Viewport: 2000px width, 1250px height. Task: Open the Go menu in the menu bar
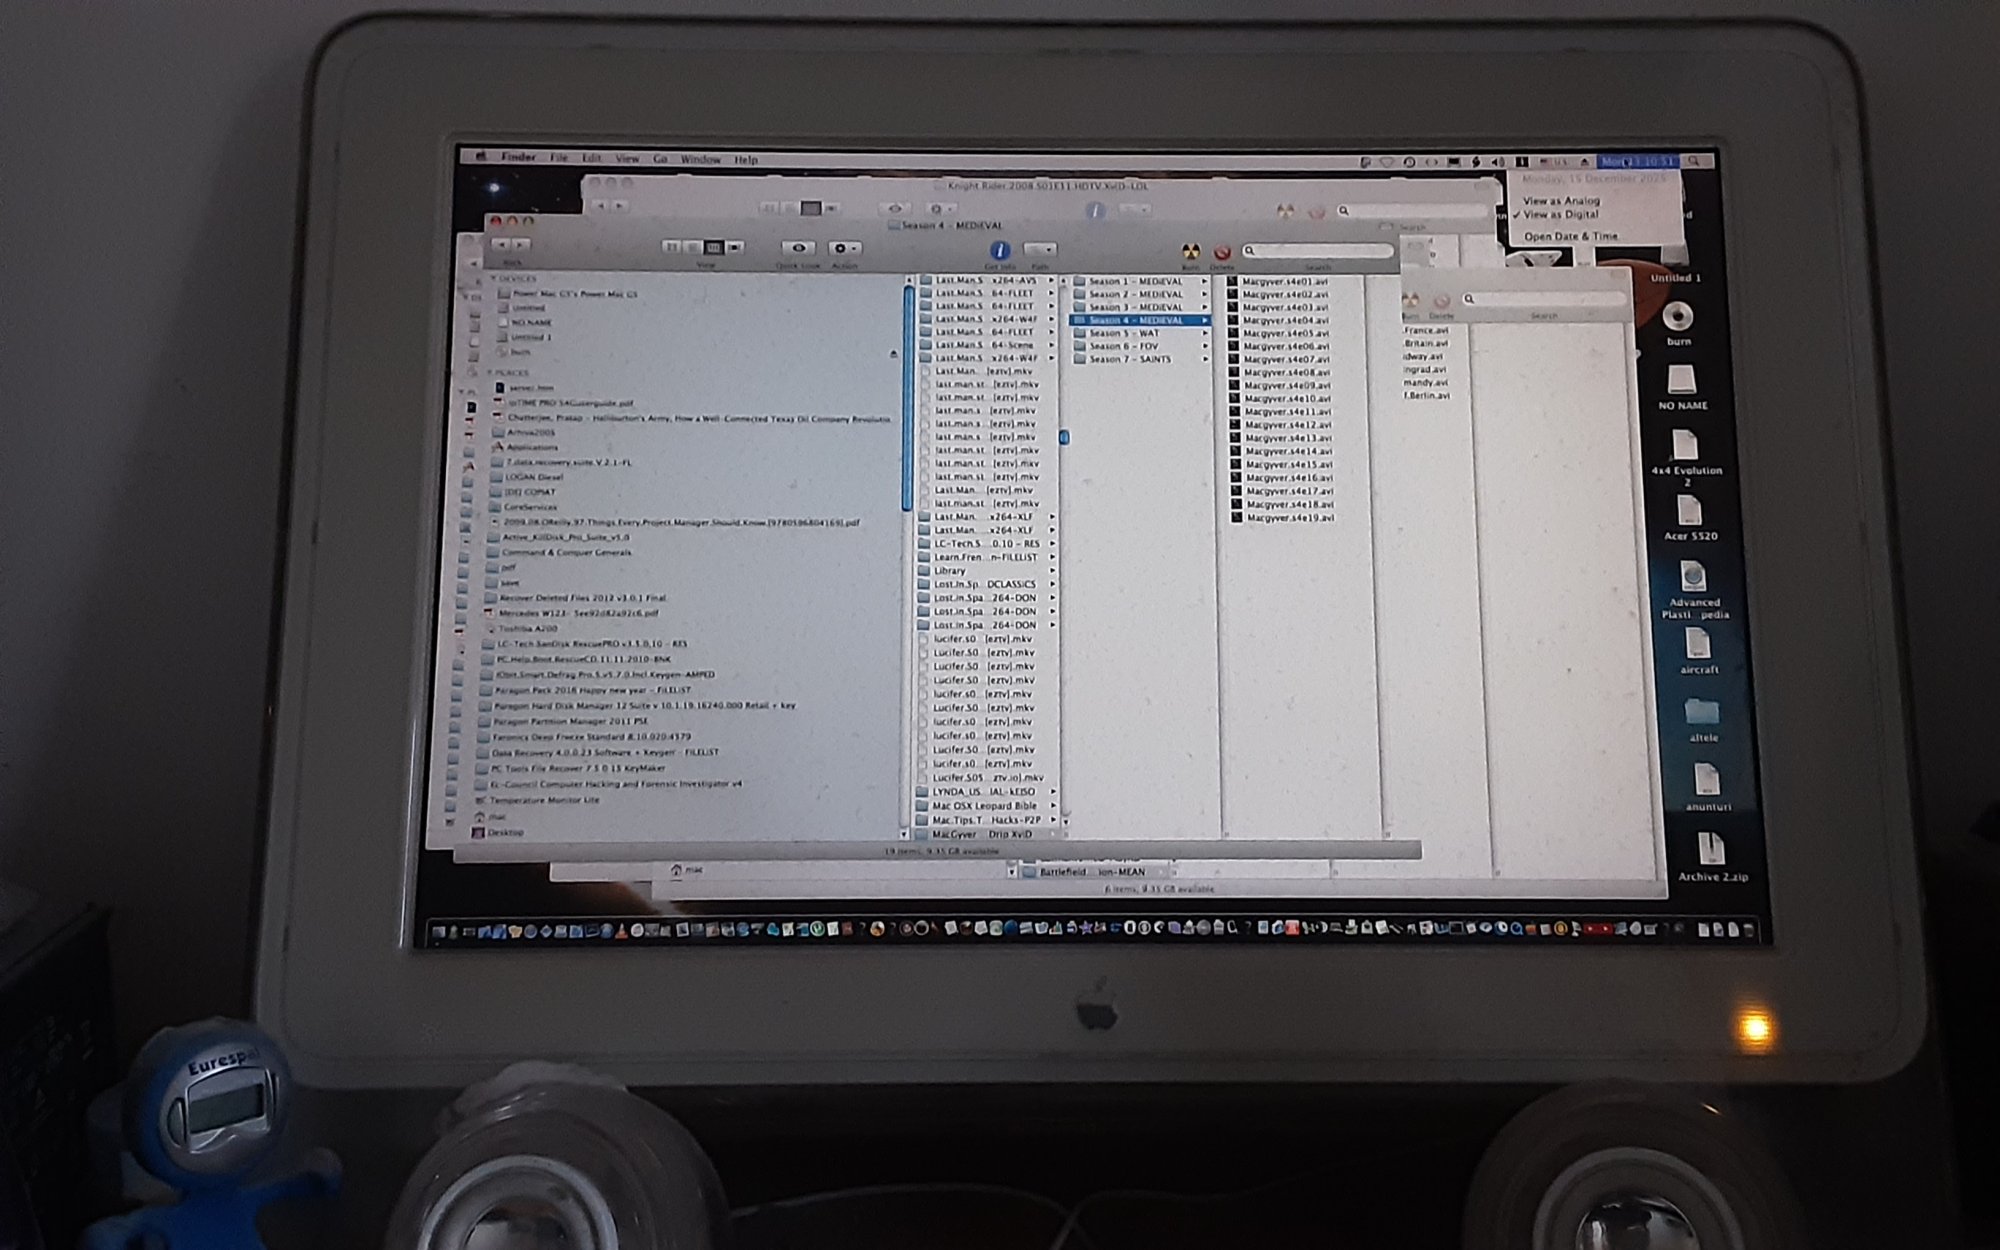(660, 159)
